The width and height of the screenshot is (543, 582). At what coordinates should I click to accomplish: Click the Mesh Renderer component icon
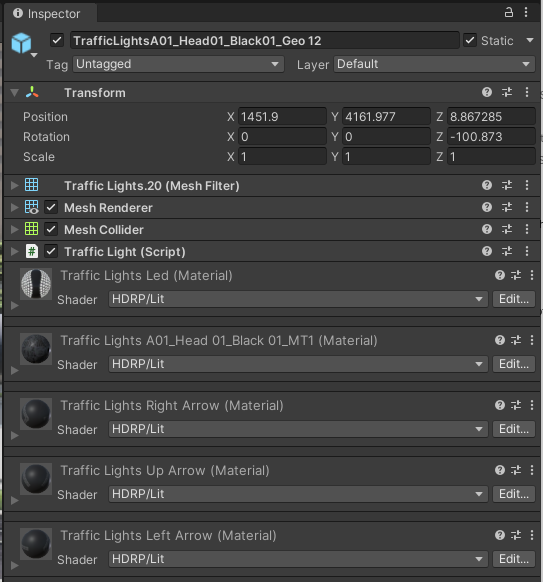click(32, 207)
